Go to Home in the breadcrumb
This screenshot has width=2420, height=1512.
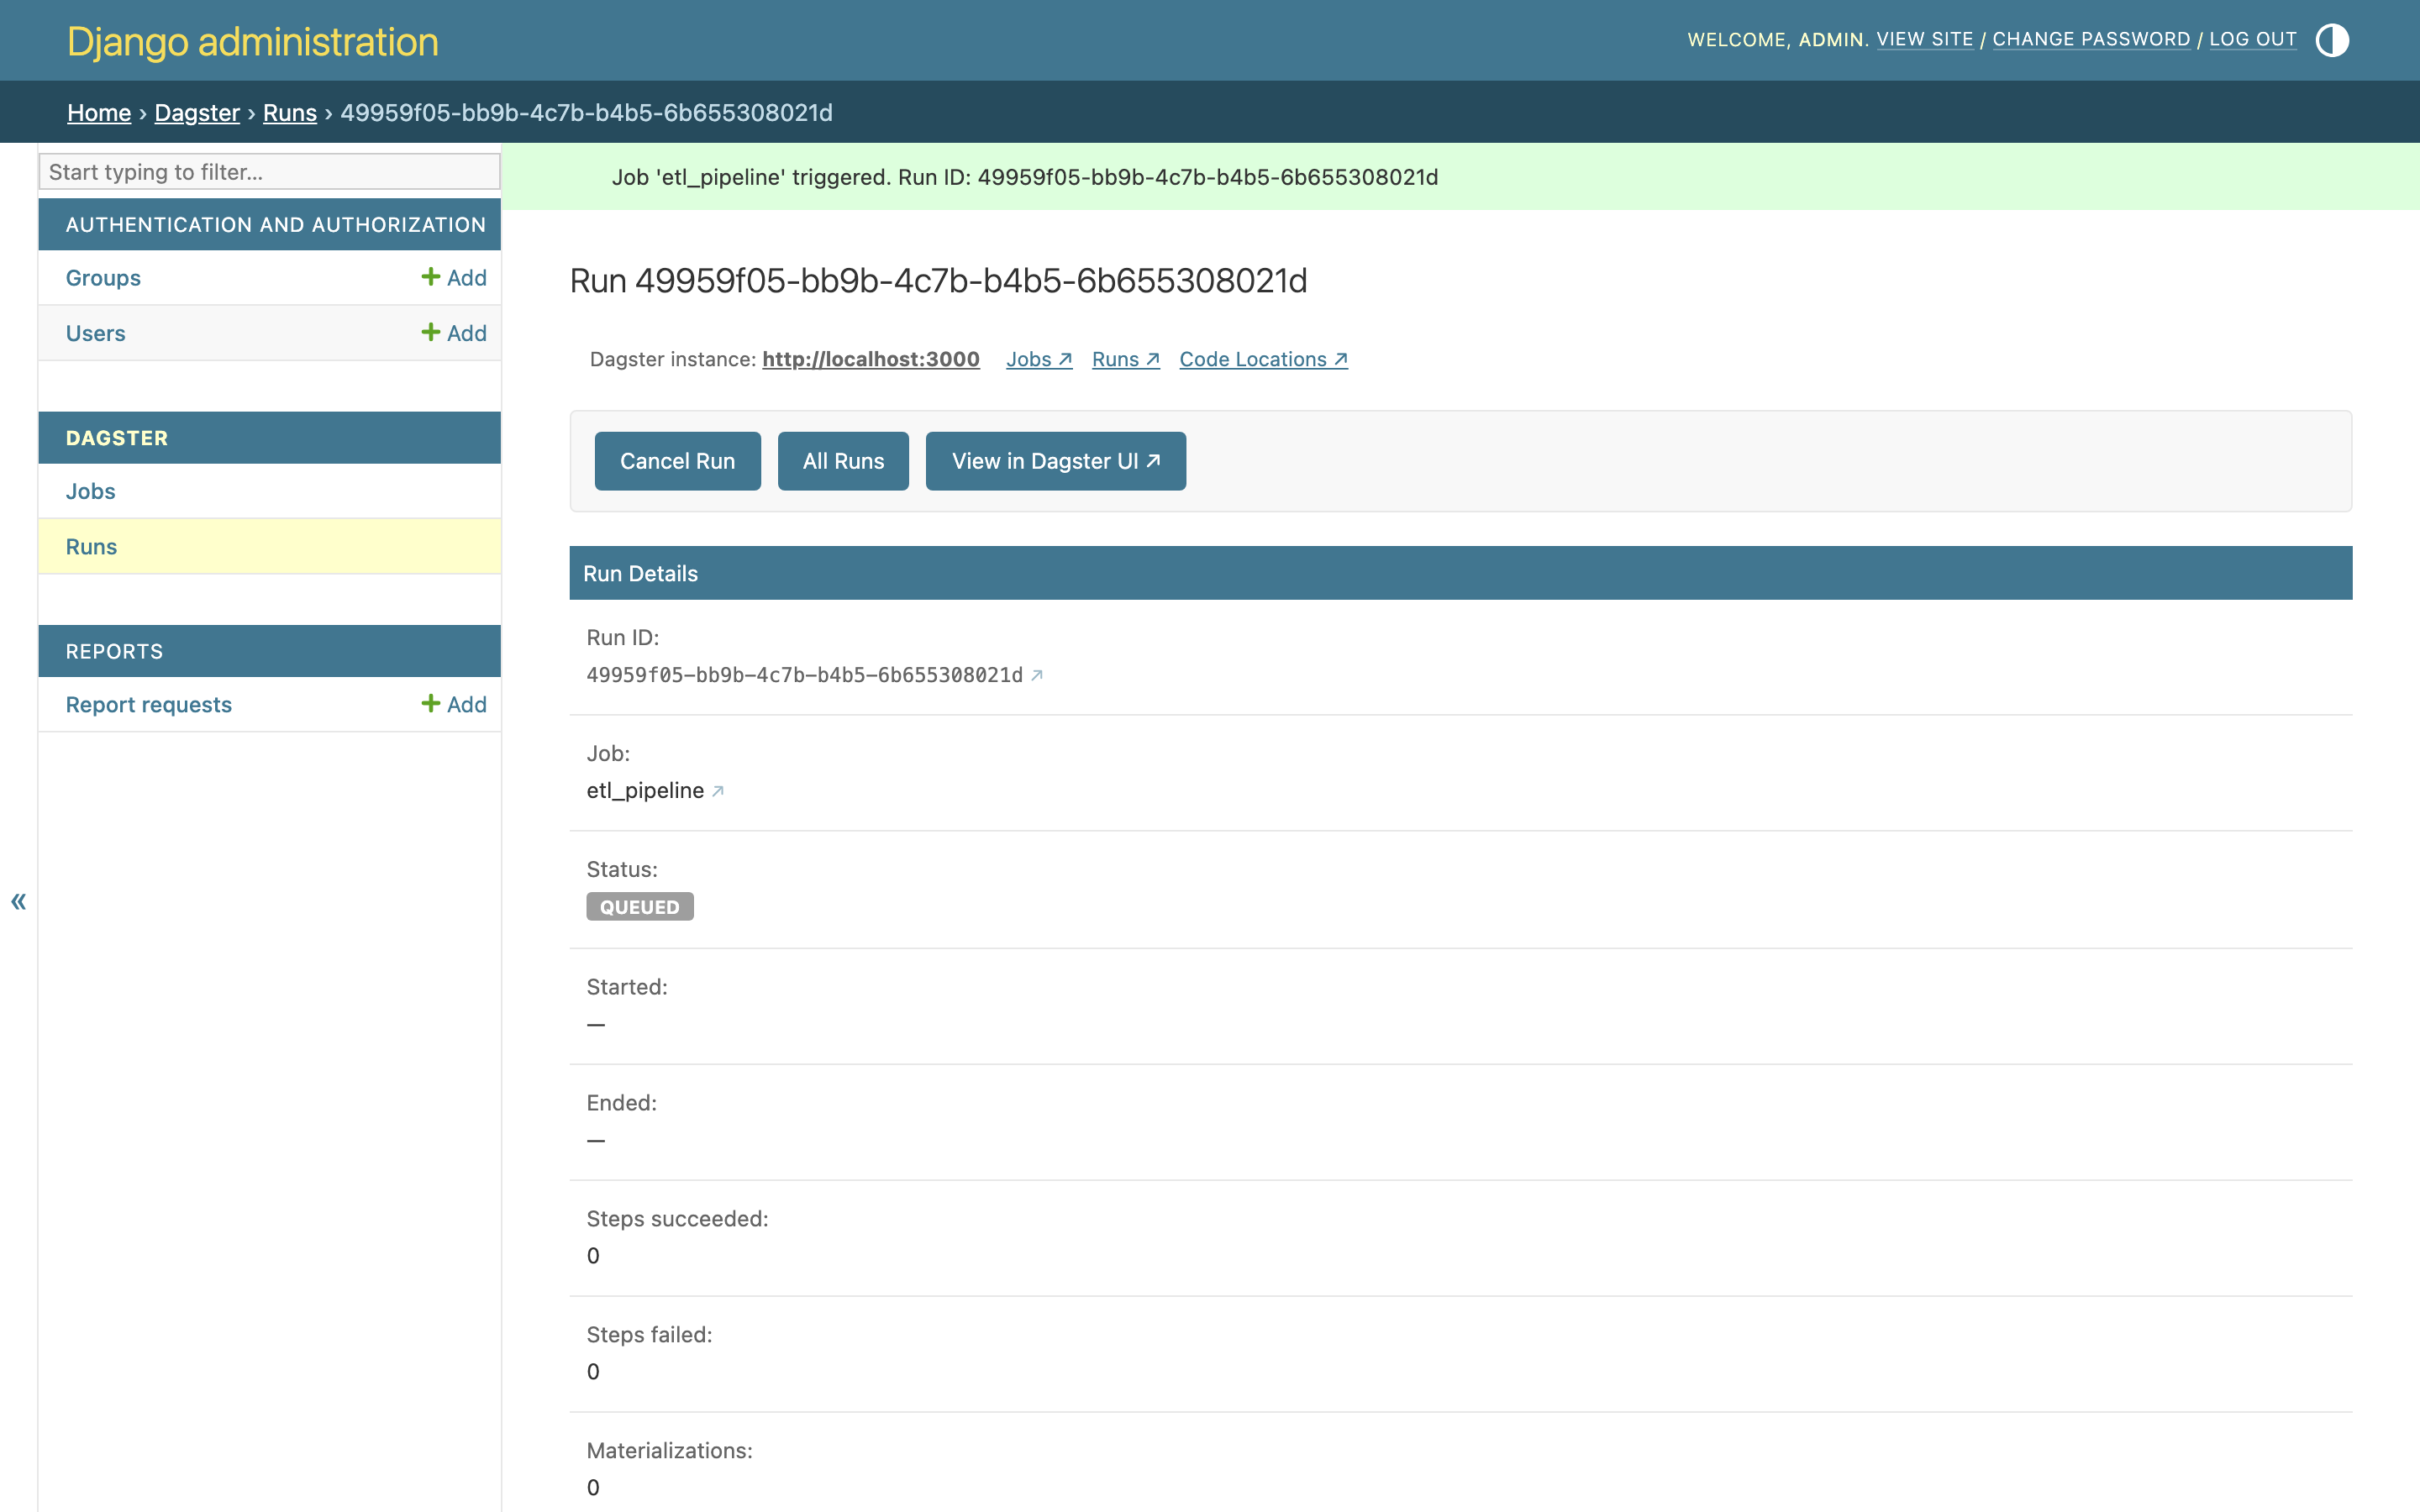[99, 112]
